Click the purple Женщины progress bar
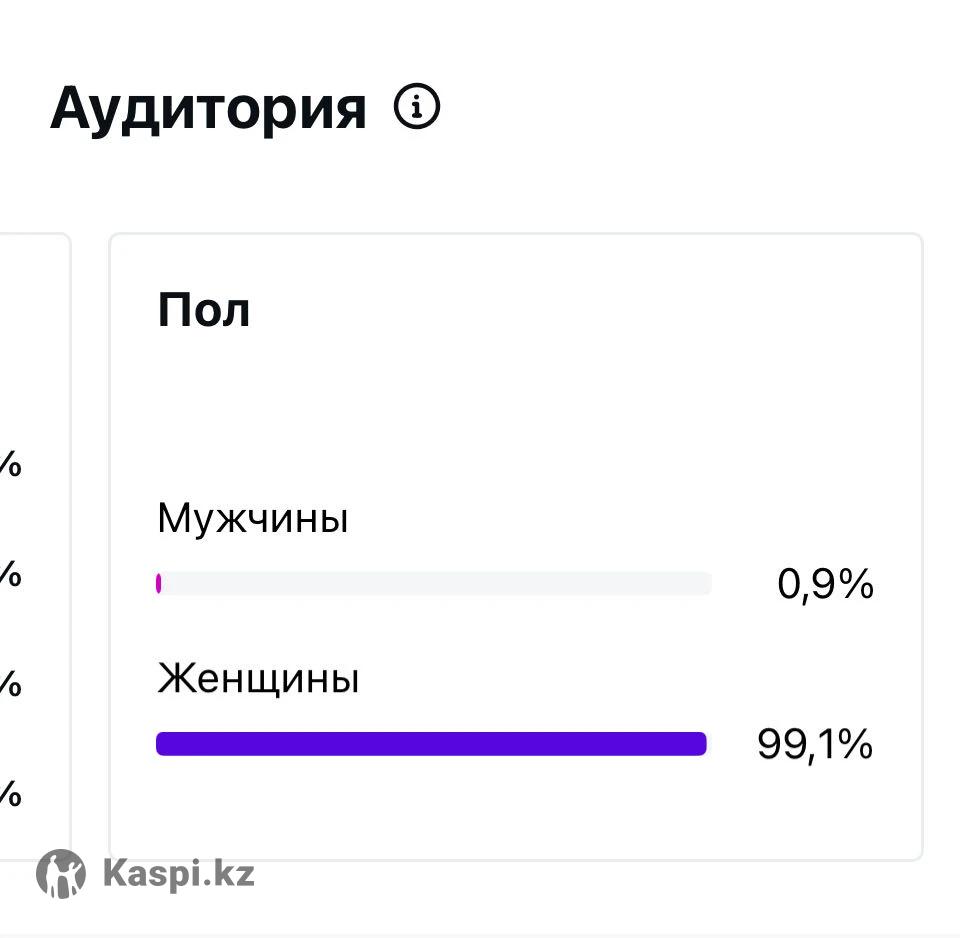The image size is (960, 938). [x=431, y=744]
